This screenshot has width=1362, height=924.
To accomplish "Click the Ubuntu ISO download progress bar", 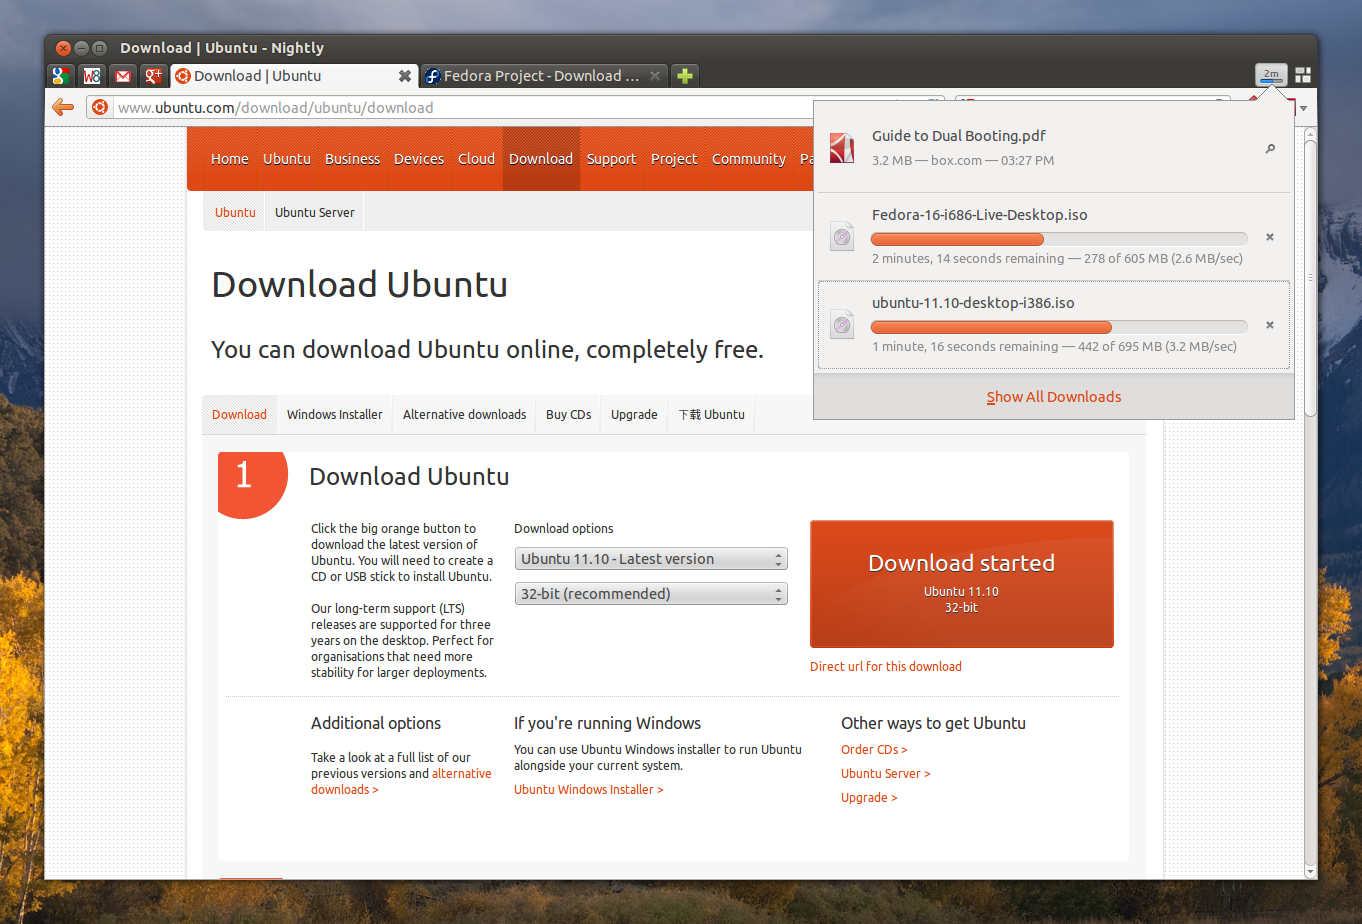I will (x=1059, y=327).
